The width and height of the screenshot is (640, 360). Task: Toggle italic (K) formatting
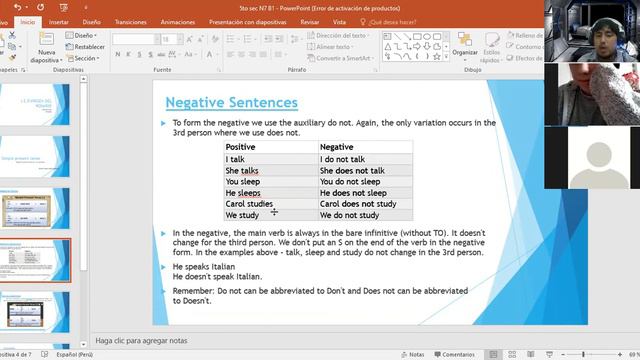pyautogui.click(x=129, y=54)
